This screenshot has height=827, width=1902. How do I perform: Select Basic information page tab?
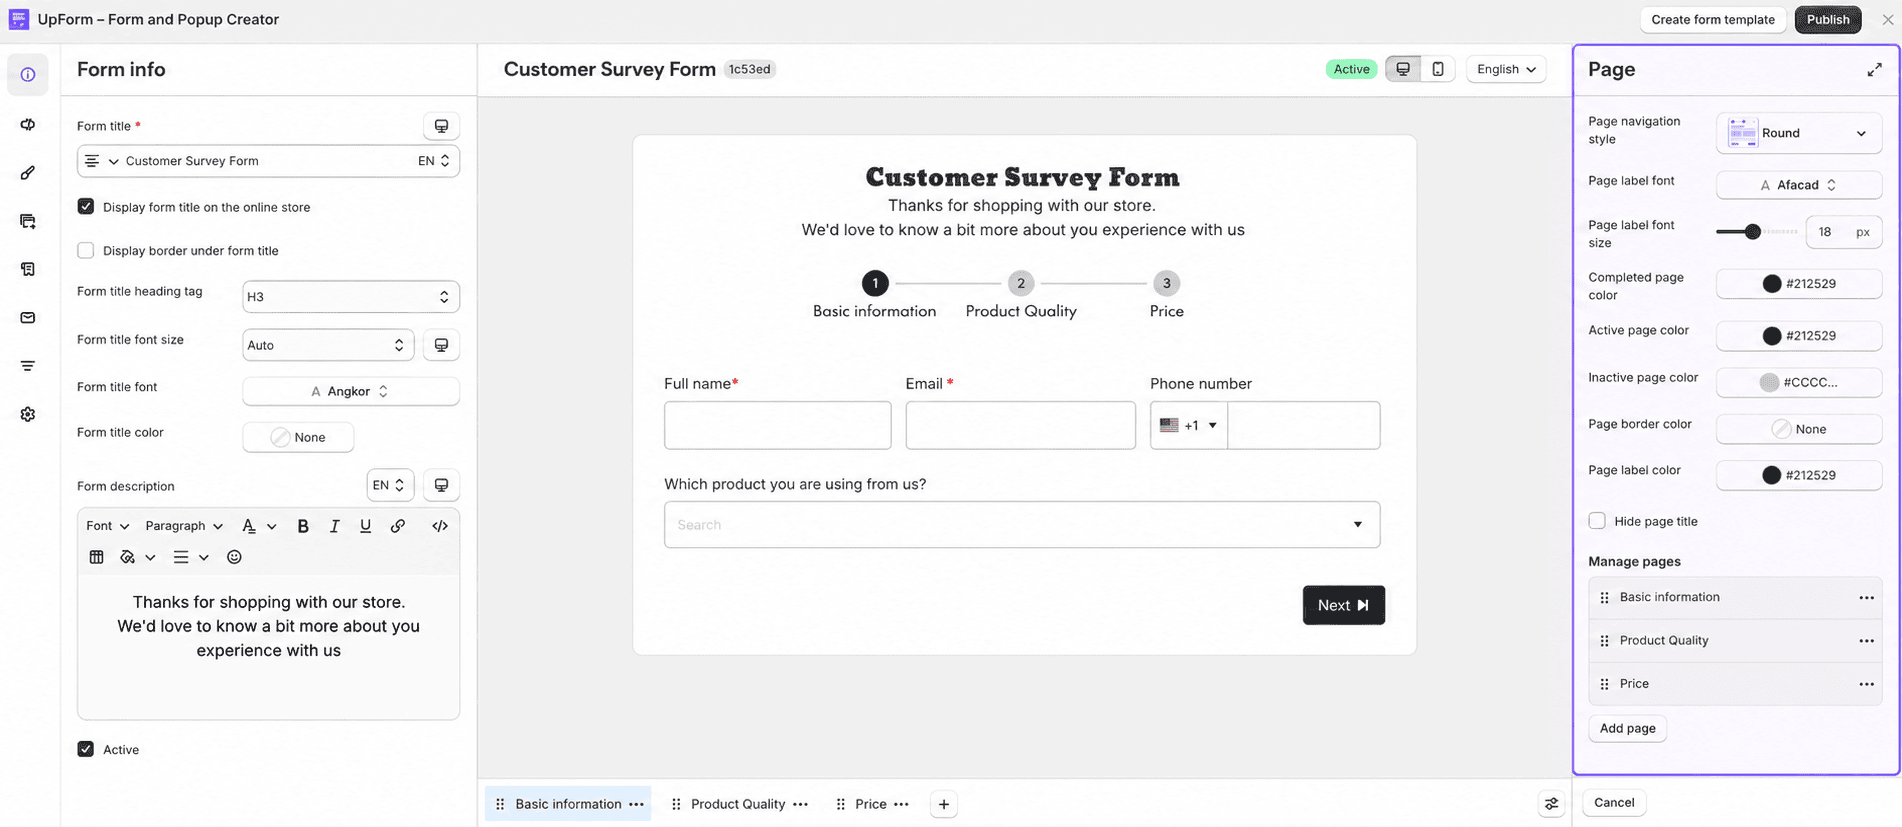[568, 804]
